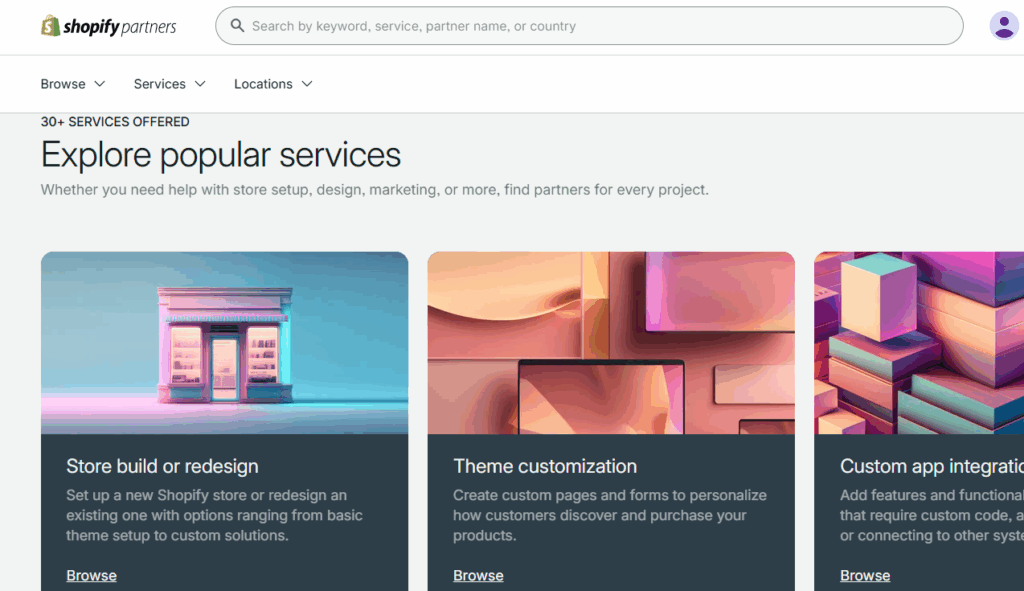Follow Browse link under Custom app integration
Viewport: 1024px width, 591px height.
coord(865,575)
